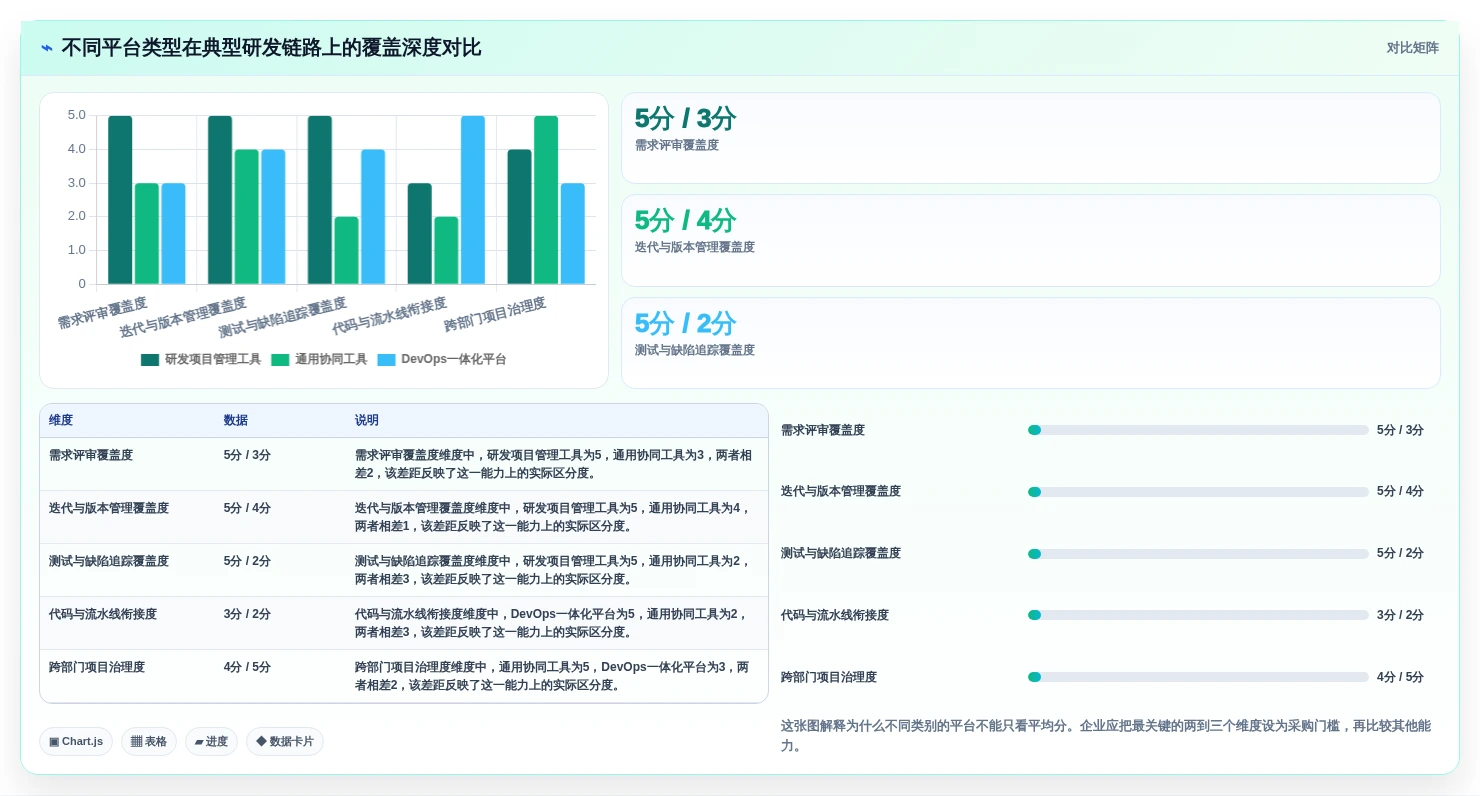The image size is (1480, 796).
Task: Open the 5分 / 3分 需求评审覆盖度 data card
Action: 1030,138
